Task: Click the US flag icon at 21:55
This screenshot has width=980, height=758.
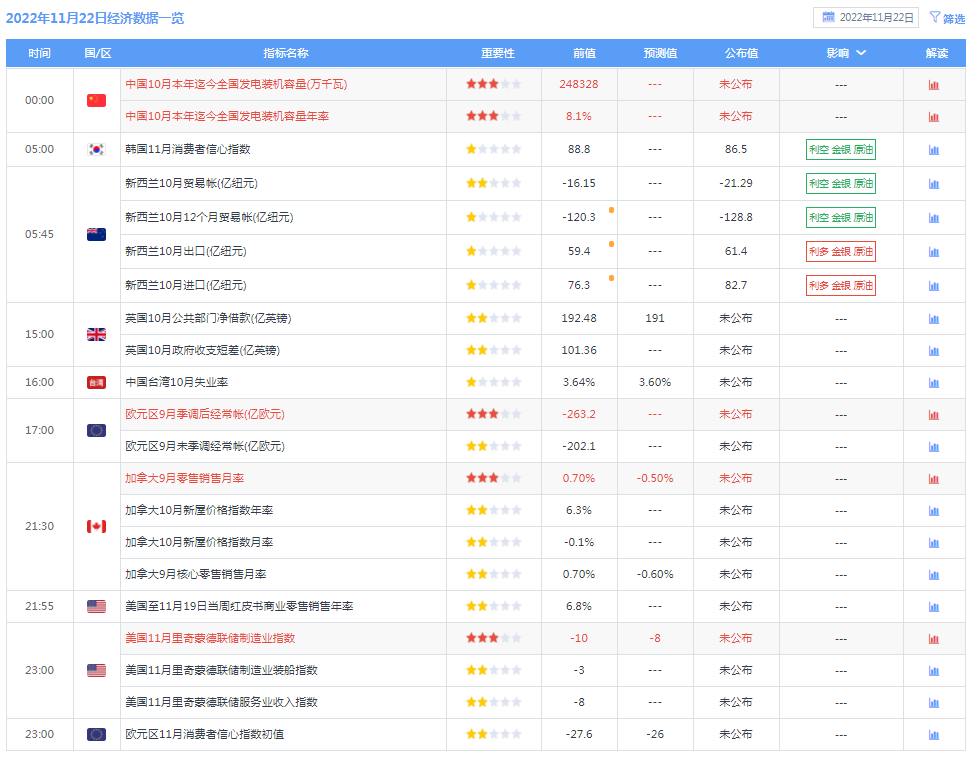Action: [96, 606]
